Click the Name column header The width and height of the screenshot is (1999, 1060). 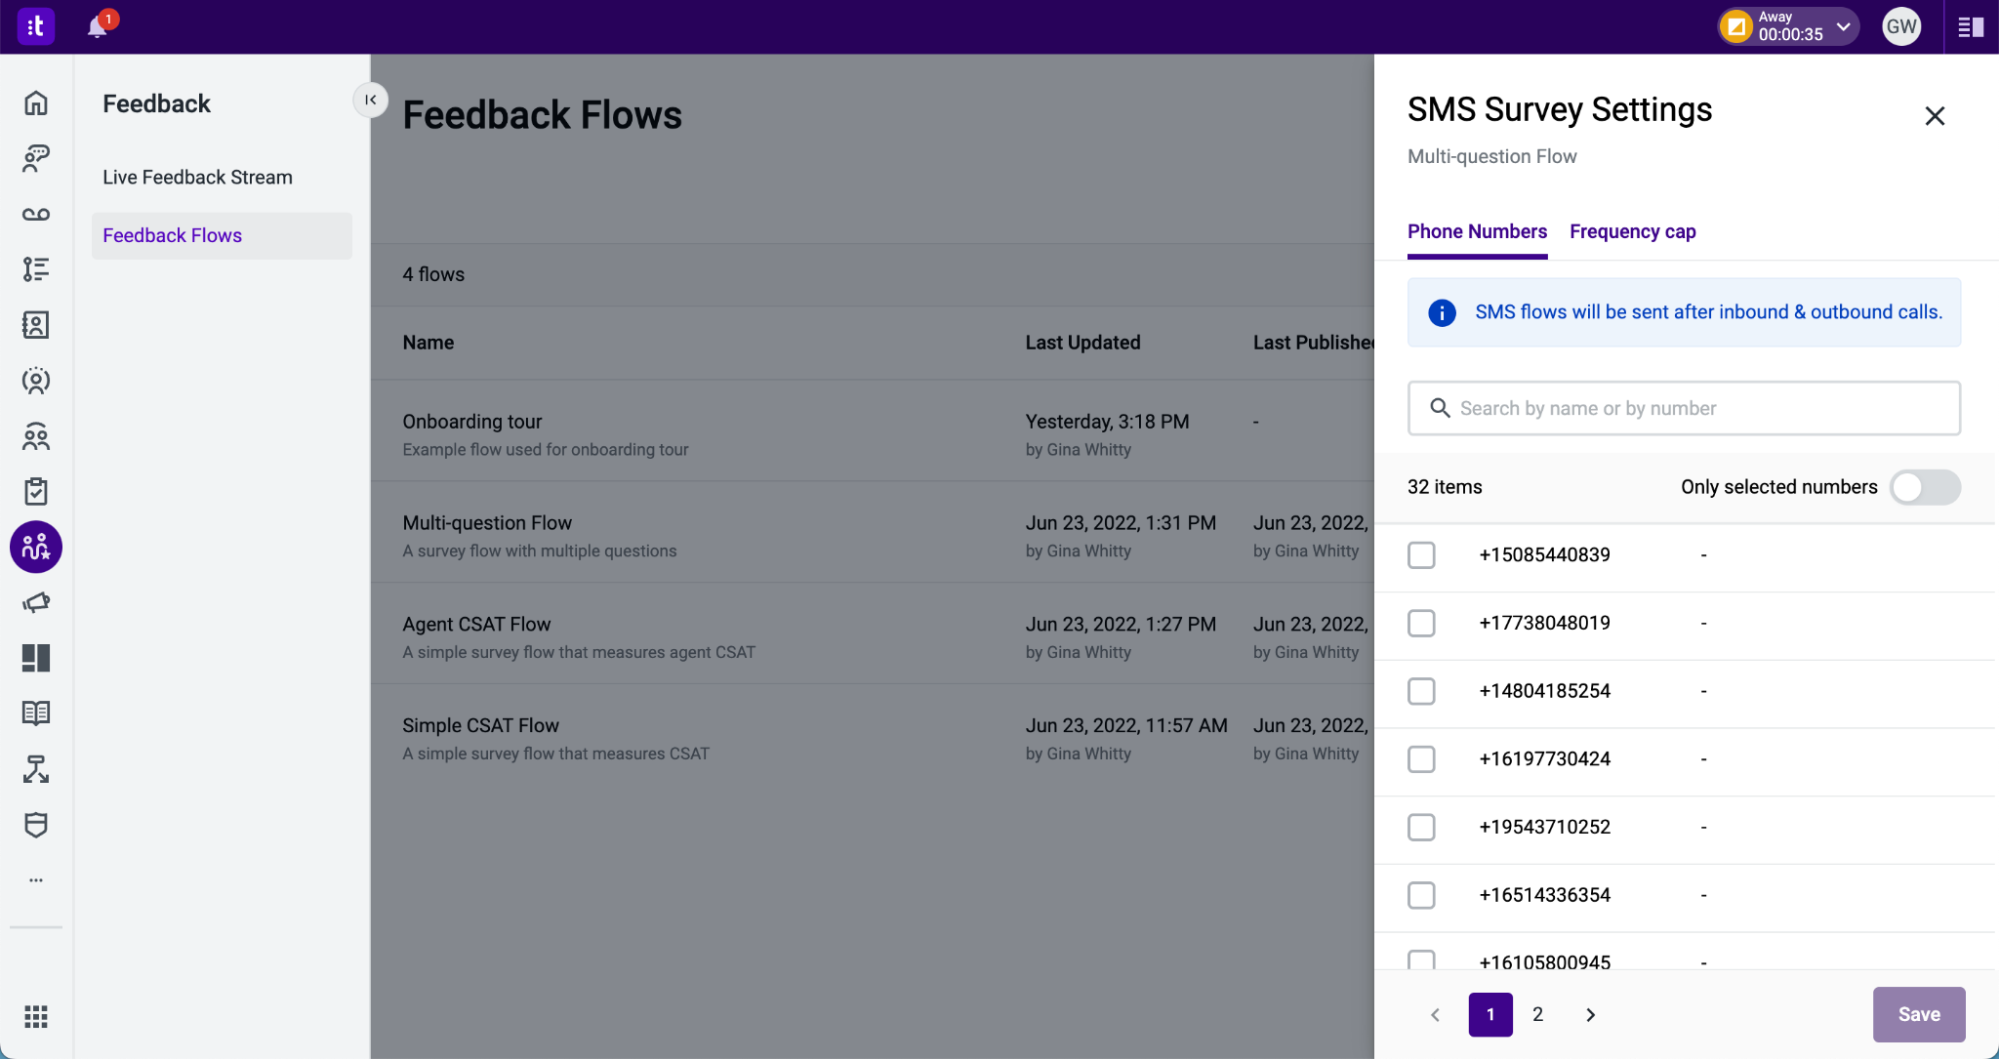[x=428, y=343]
